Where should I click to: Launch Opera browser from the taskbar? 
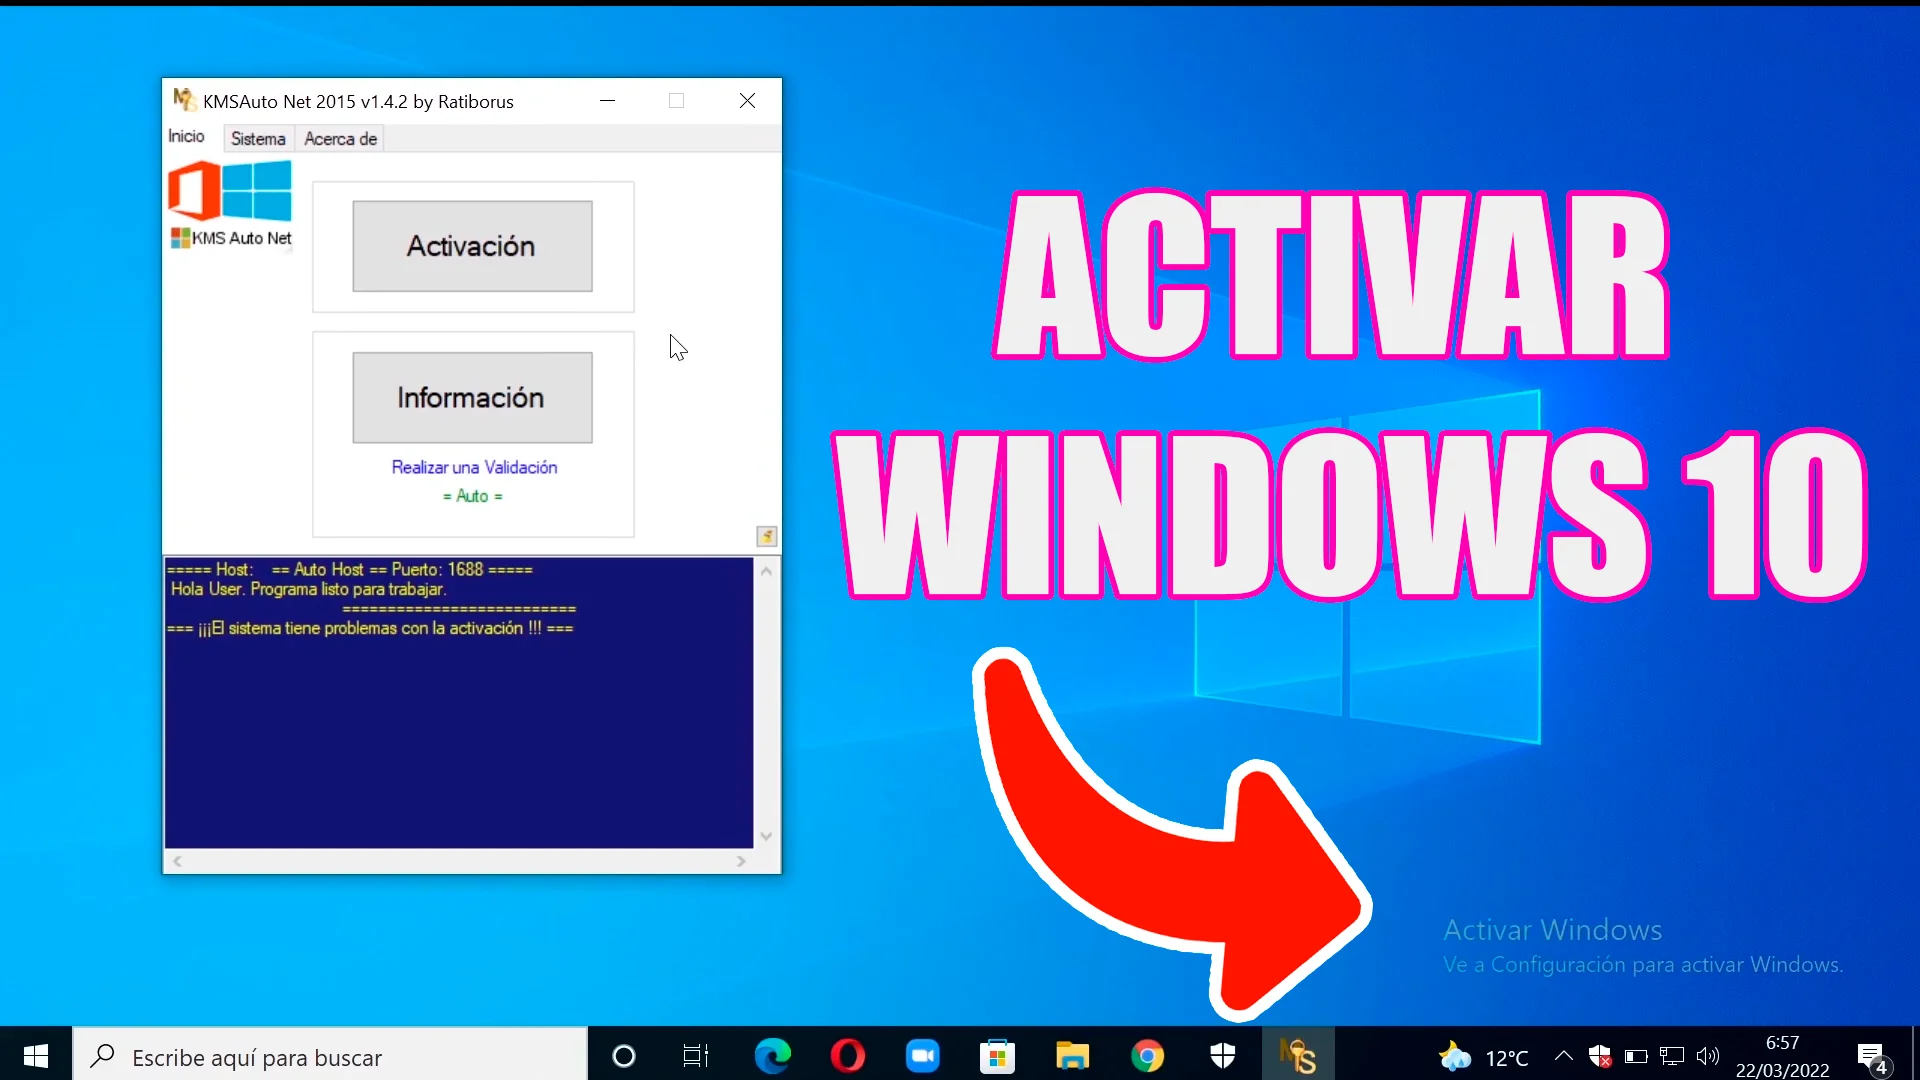click(x=847, y=1056)
